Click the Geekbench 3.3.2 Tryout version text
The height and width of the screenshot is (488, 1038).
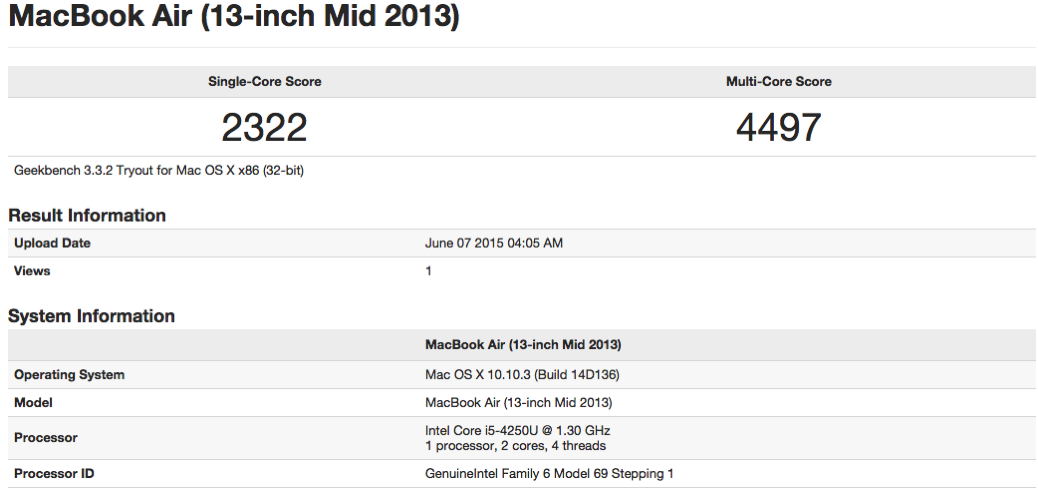[159, 171]
